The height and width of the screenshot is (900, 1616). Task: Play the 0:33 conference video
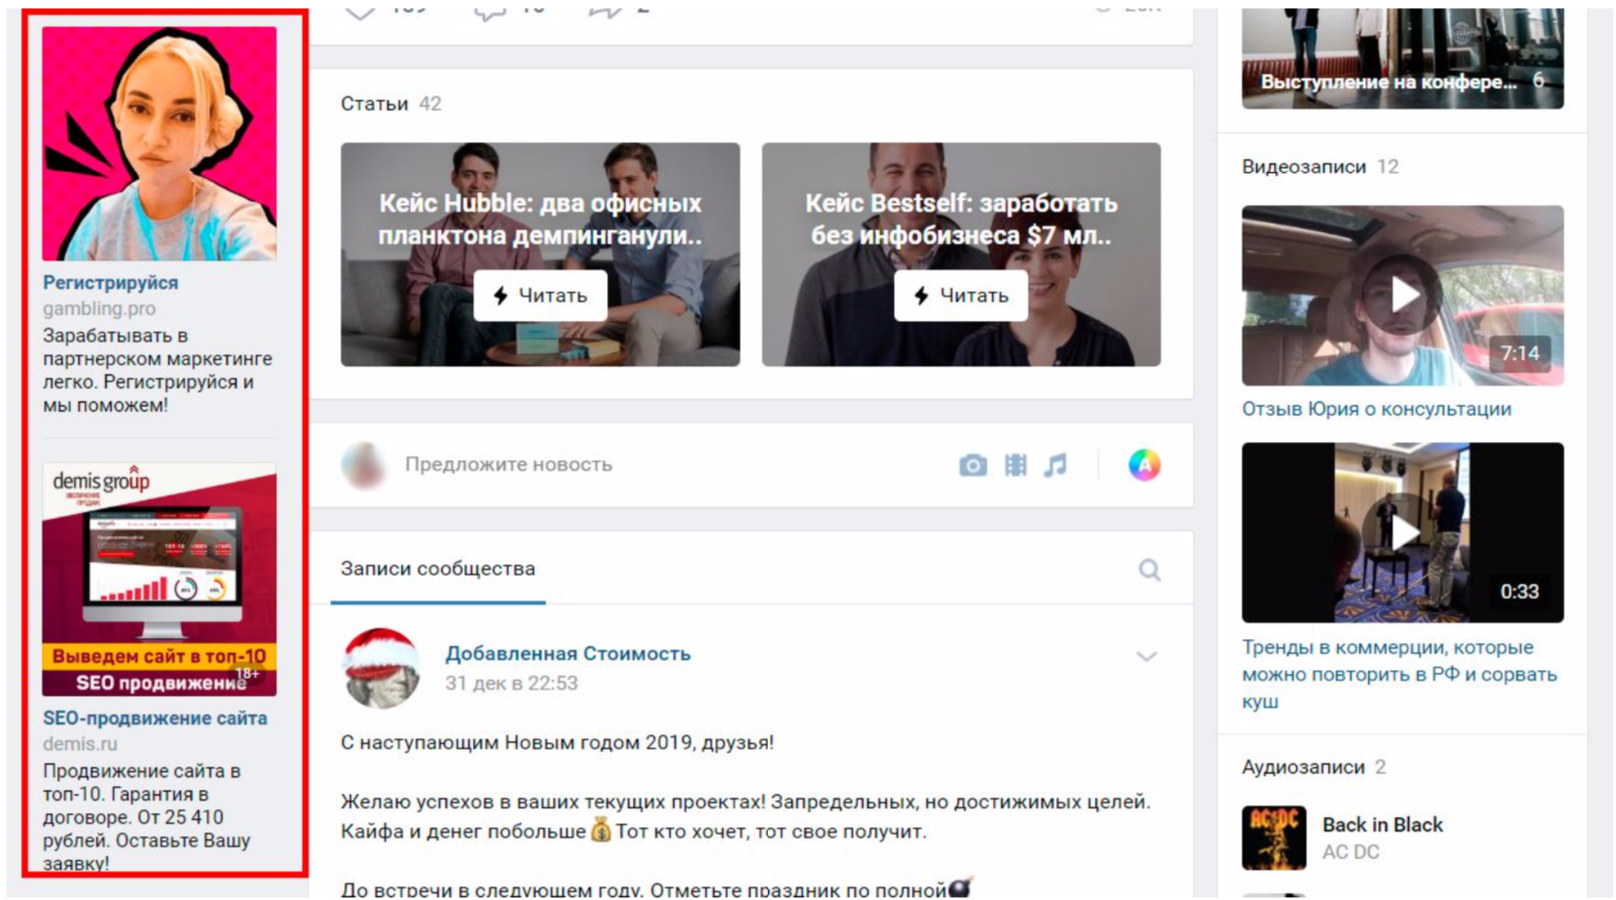1402,532
